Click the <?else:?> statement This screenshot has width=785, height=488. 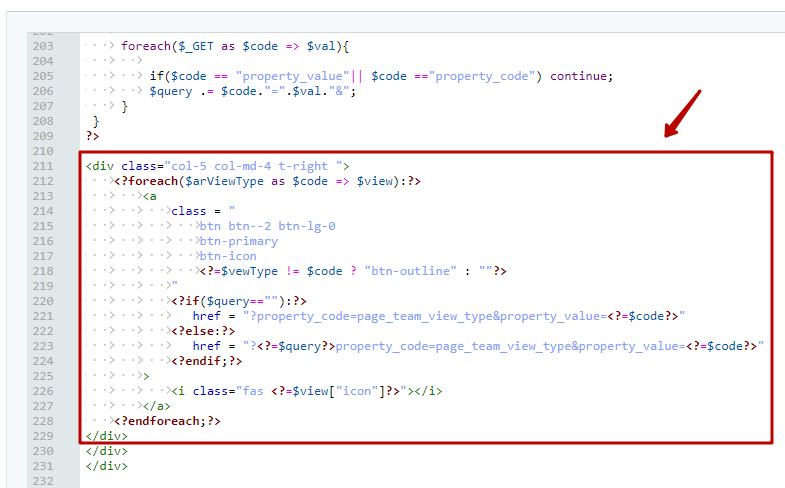203,331
